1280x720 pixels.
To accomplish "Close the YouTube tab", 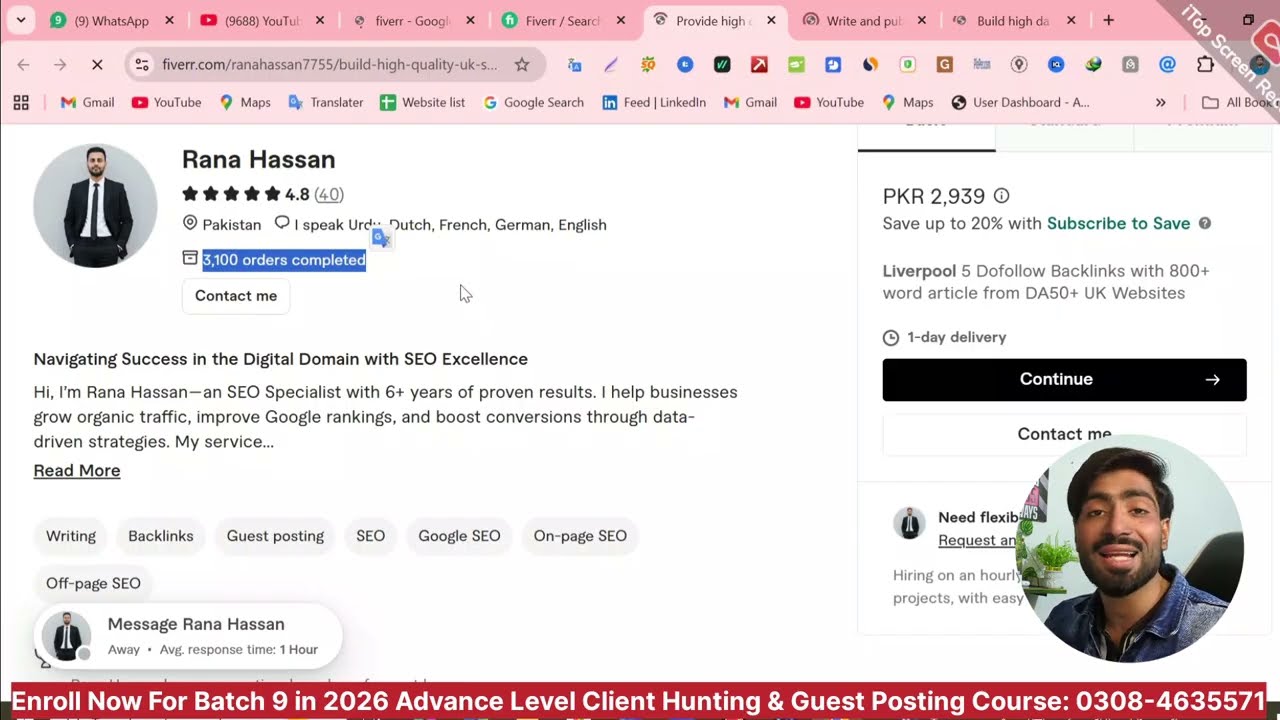I will [319, 21].
